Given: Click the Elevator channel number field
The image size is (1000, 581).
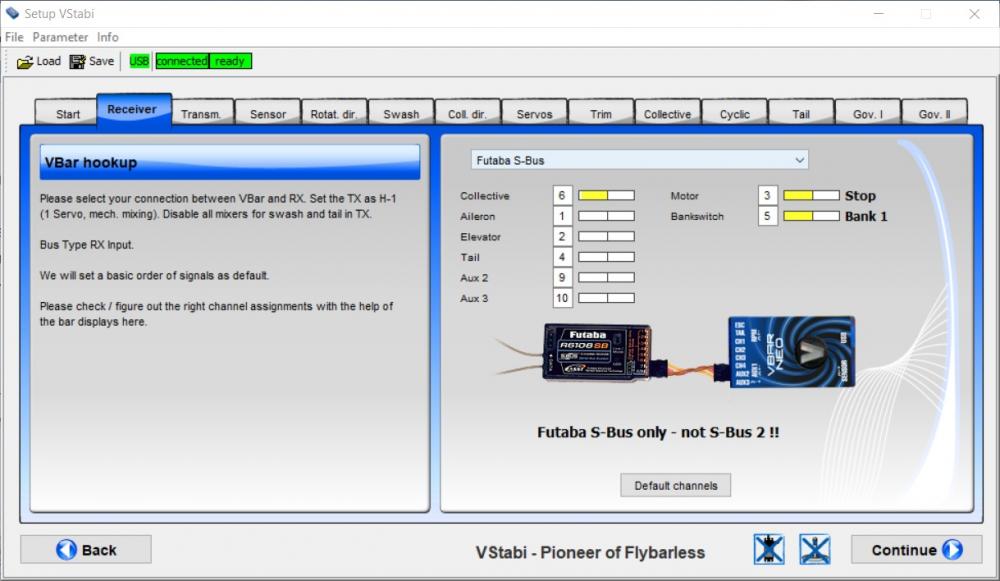Looking at the screenshot, I should coord(562,236).
